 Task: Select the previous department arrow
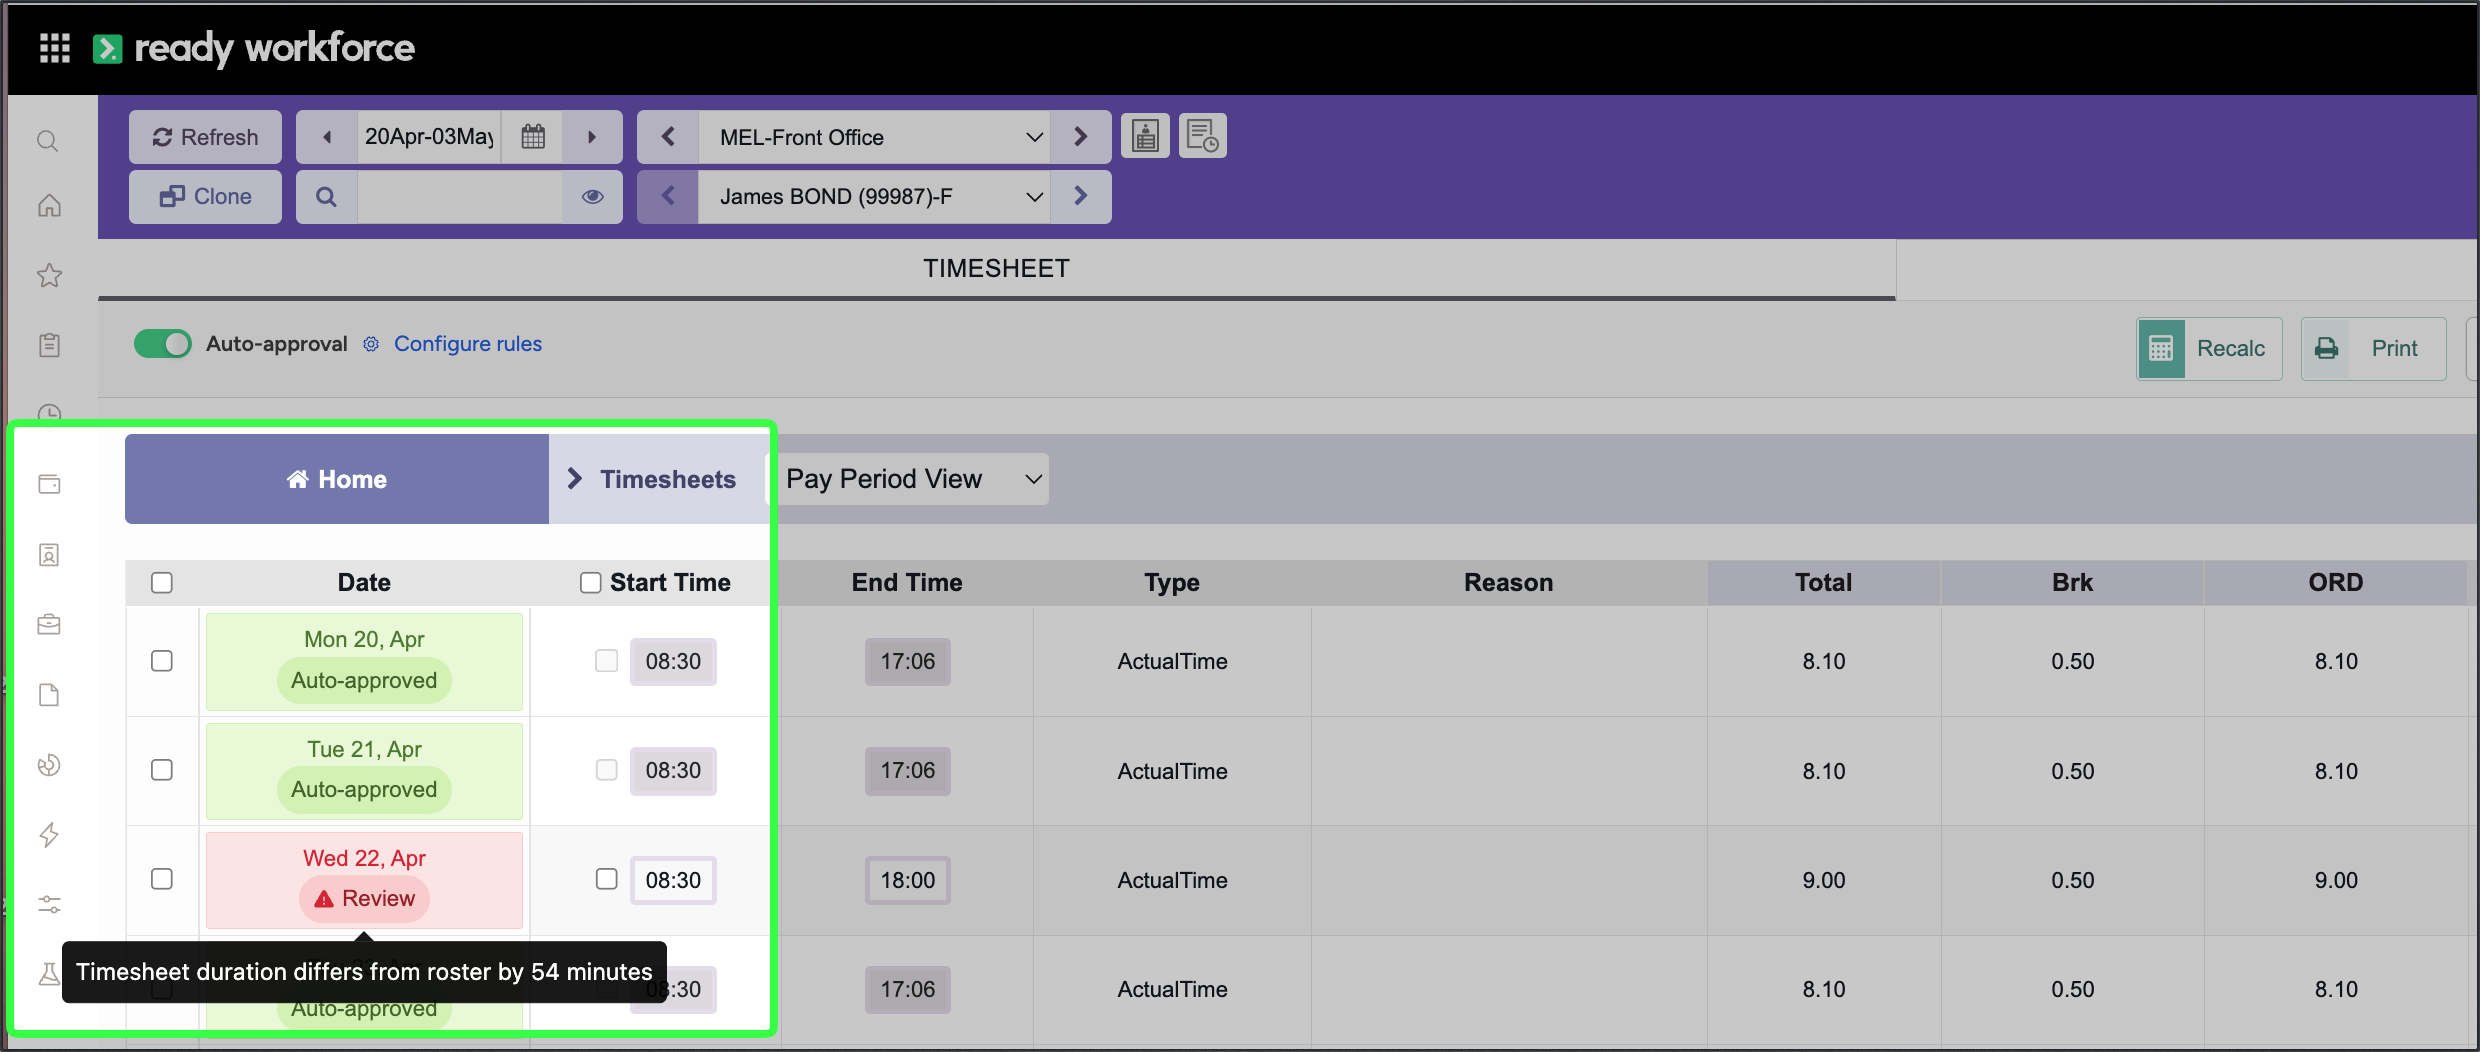668,137
